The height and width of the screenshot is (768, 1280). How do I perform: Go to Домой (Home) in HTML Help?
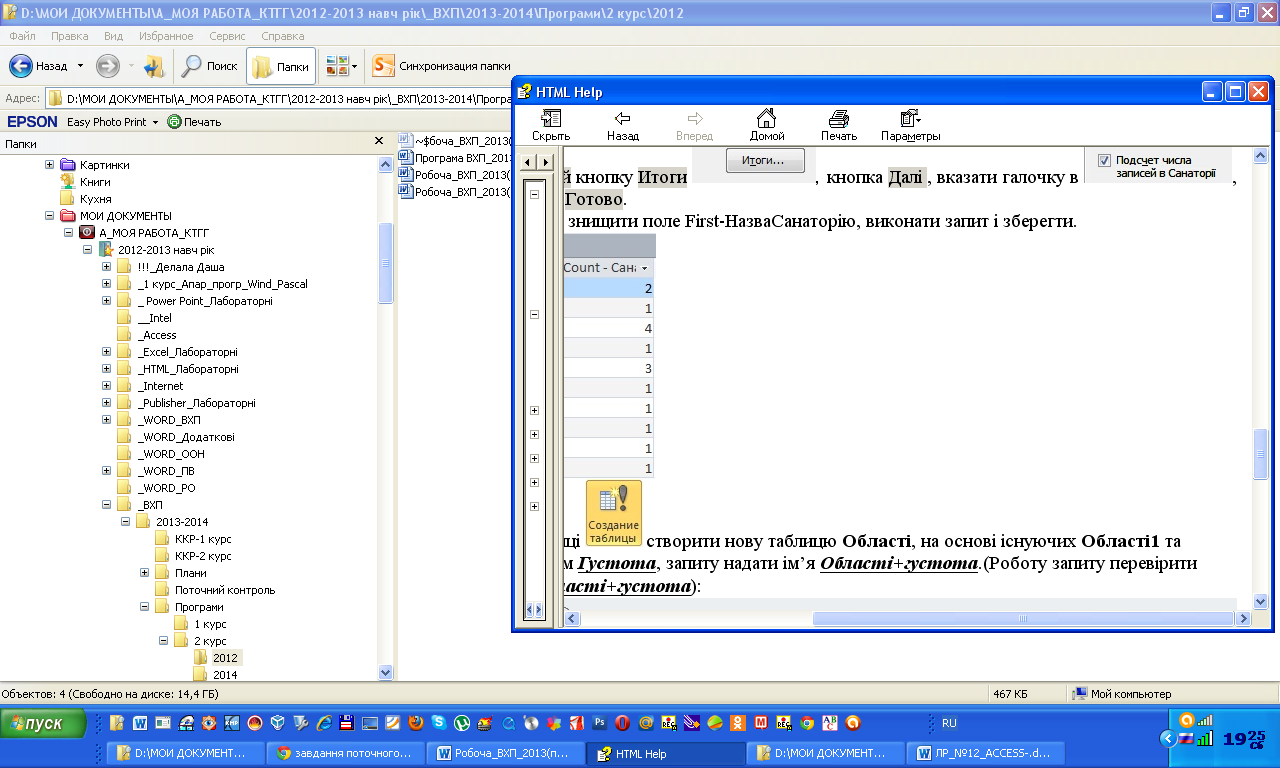coord(766,124)
